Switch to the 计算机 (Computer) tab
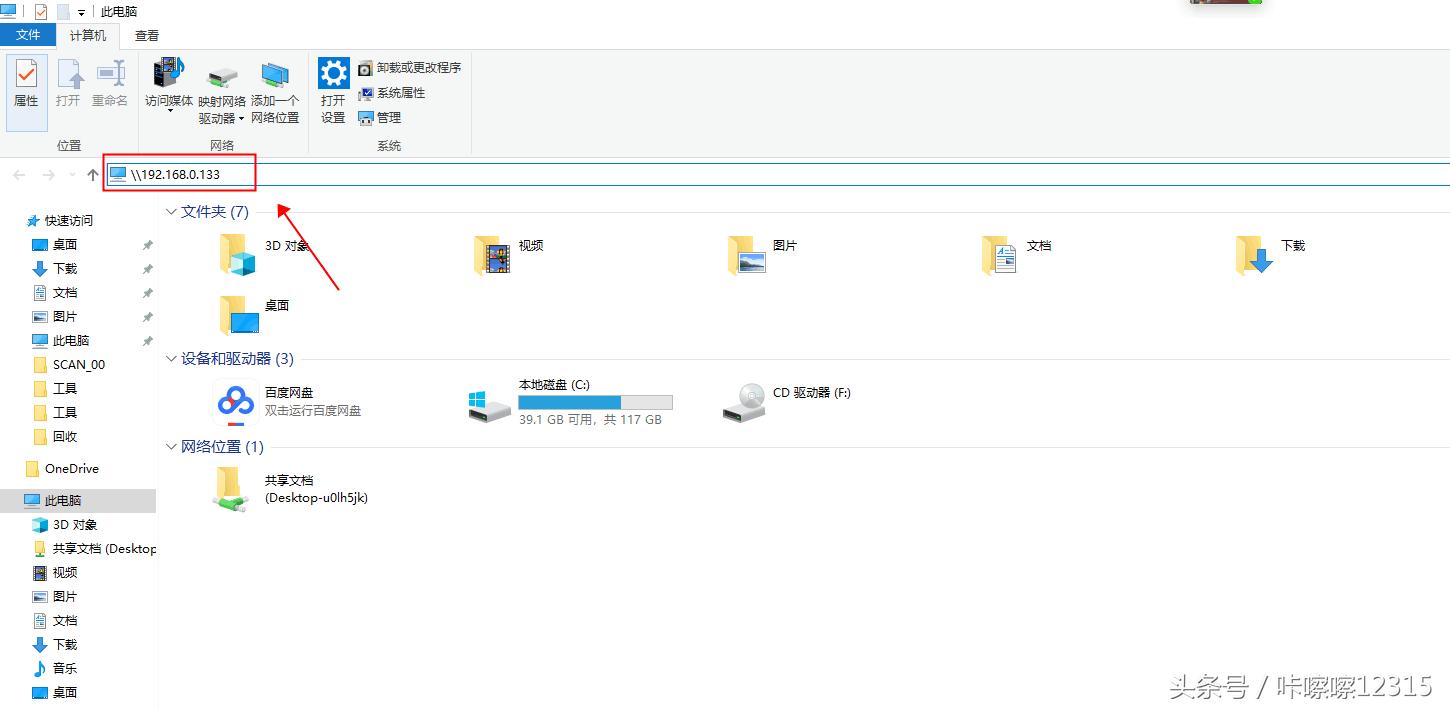This screenshot has width=1450, height=710. pyautogui.click(x=88, y=35)
